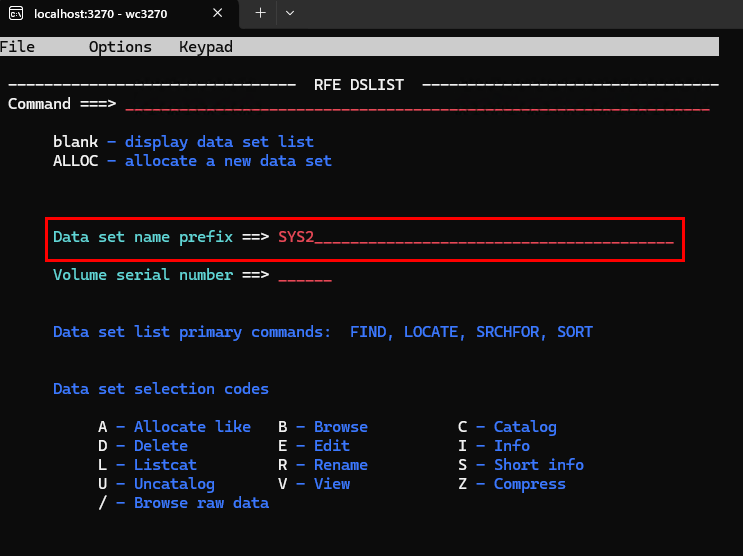Screen dimensions: 743x556
Task: Click the 'Allocate like' selection code
Action: [192, 427]
